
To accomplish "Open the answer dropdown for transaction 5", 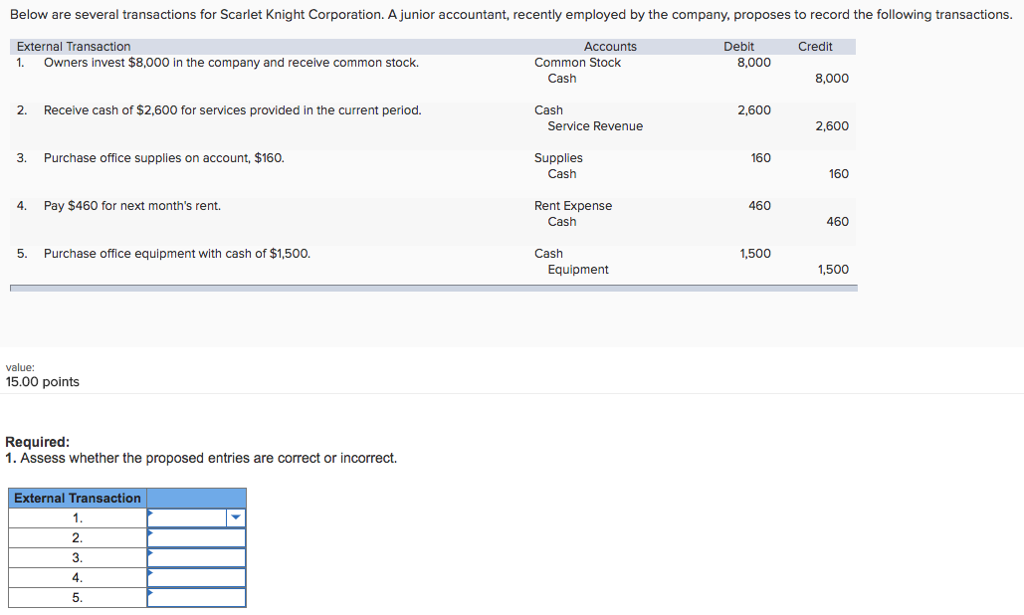I will tap(196, 597).
